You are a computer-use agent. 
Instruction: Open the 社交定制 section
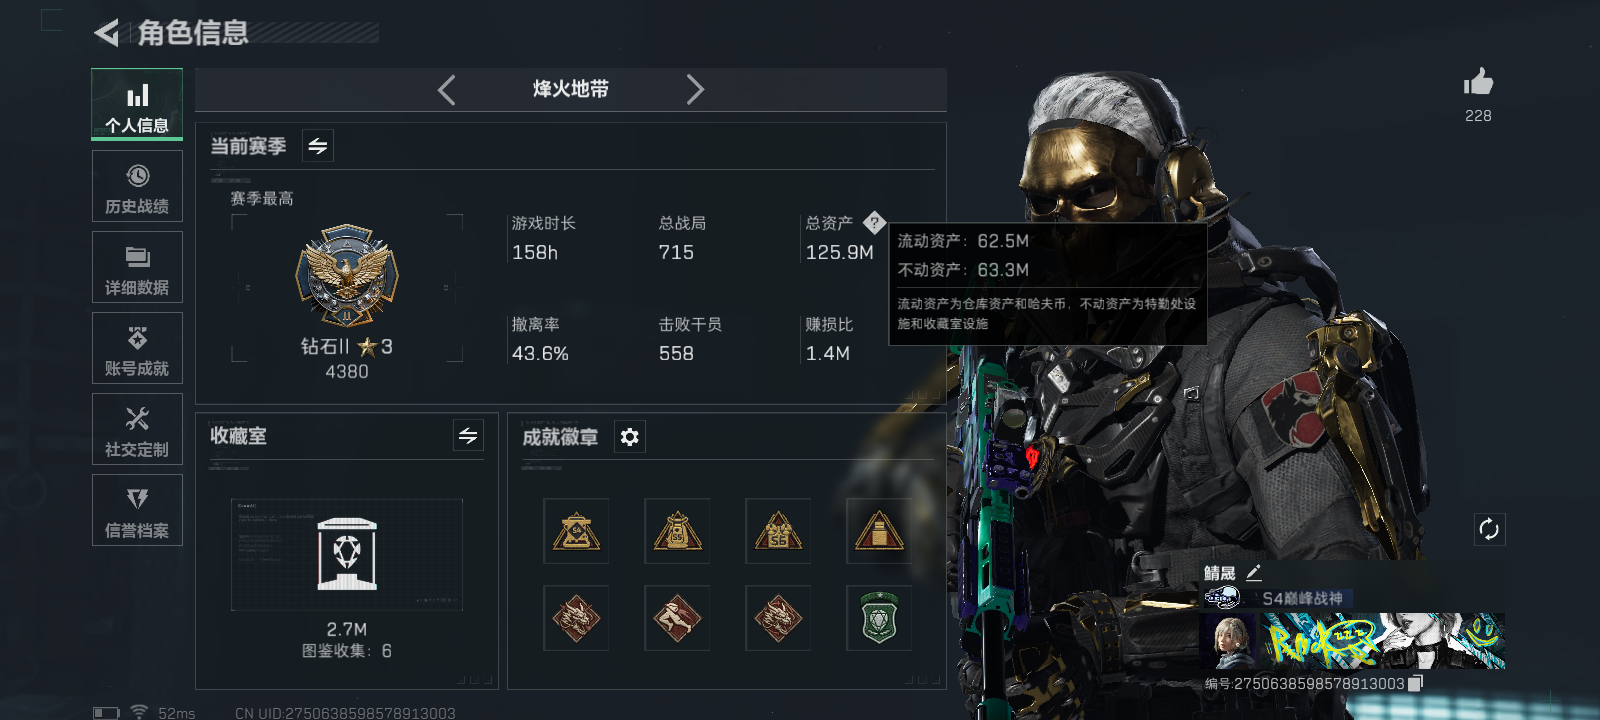pyautogui.click(x=137, y=430)
